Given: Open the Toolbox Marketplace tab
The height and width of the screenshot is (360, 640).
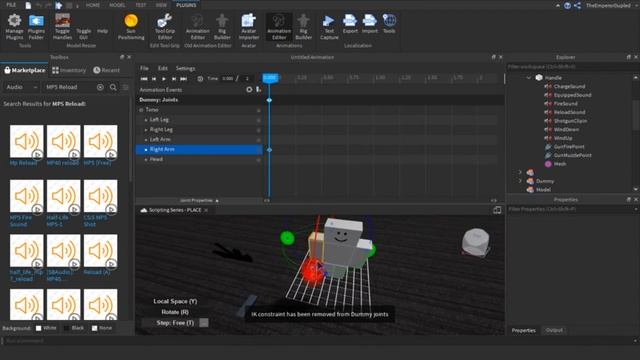Looking at the screenshot, I should (24, 70).
